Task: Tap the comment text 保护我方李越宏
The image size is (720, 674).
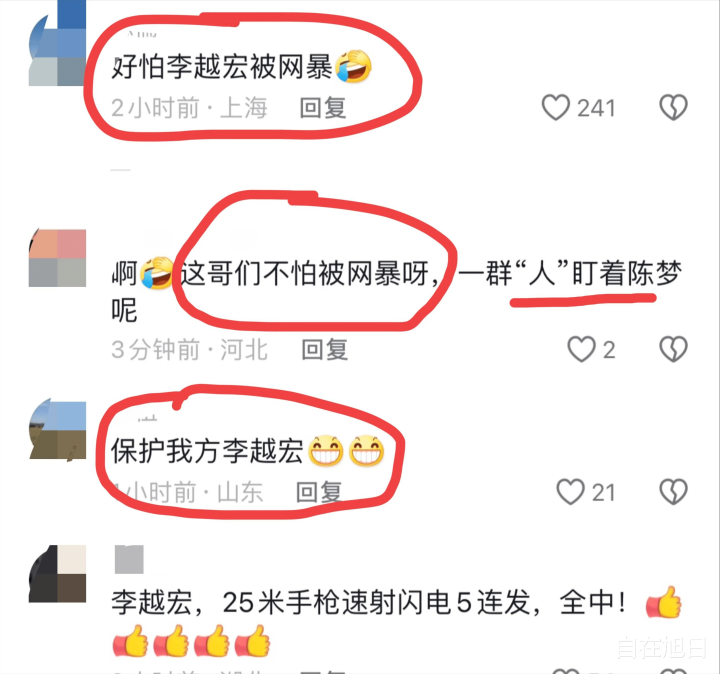Action: click(x=207, y=451)
